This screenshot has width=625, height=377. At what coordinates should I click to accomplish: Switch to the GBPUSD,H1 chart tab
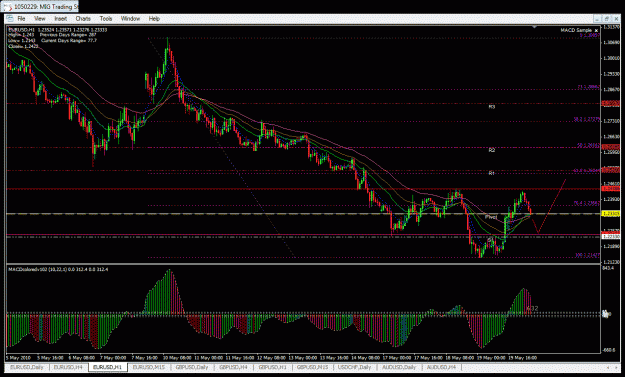click(x=273, y=367)
